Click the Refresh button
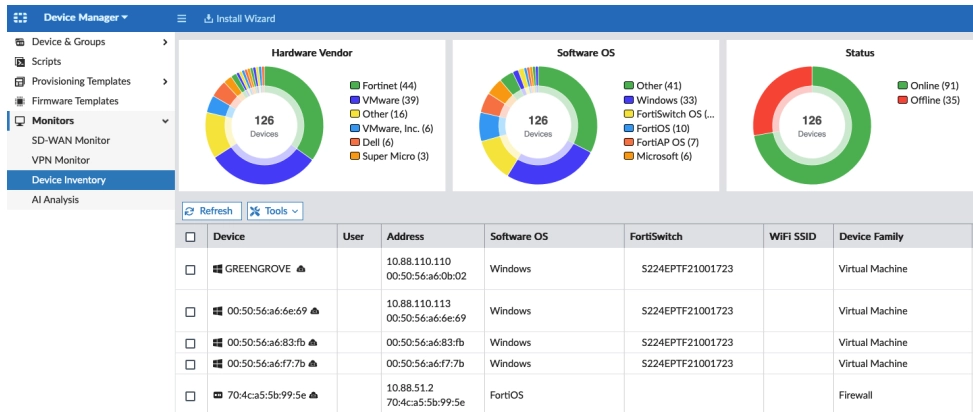The image size is (973, 412). (x=212, y=211)
